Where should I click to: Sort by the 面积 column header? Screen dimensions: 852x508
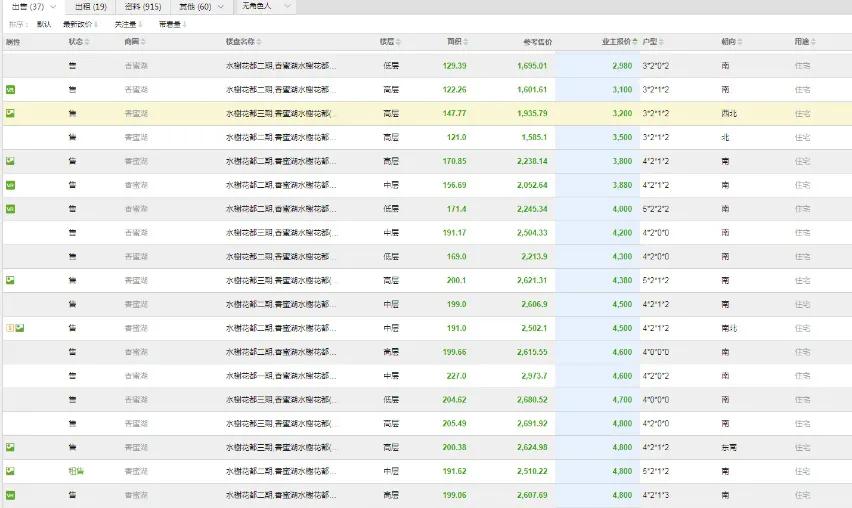458,42
